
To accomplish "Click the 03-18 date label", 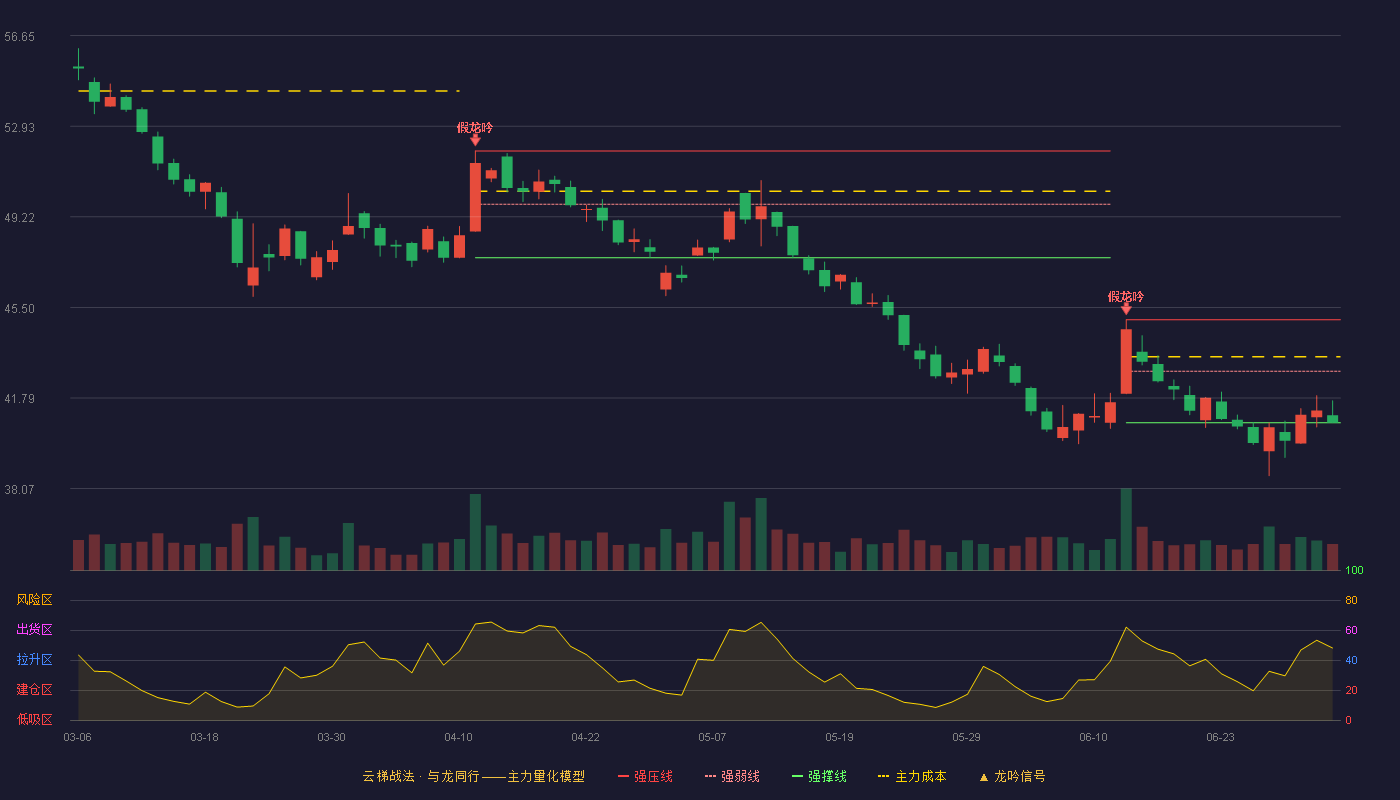I will (204, 737).
